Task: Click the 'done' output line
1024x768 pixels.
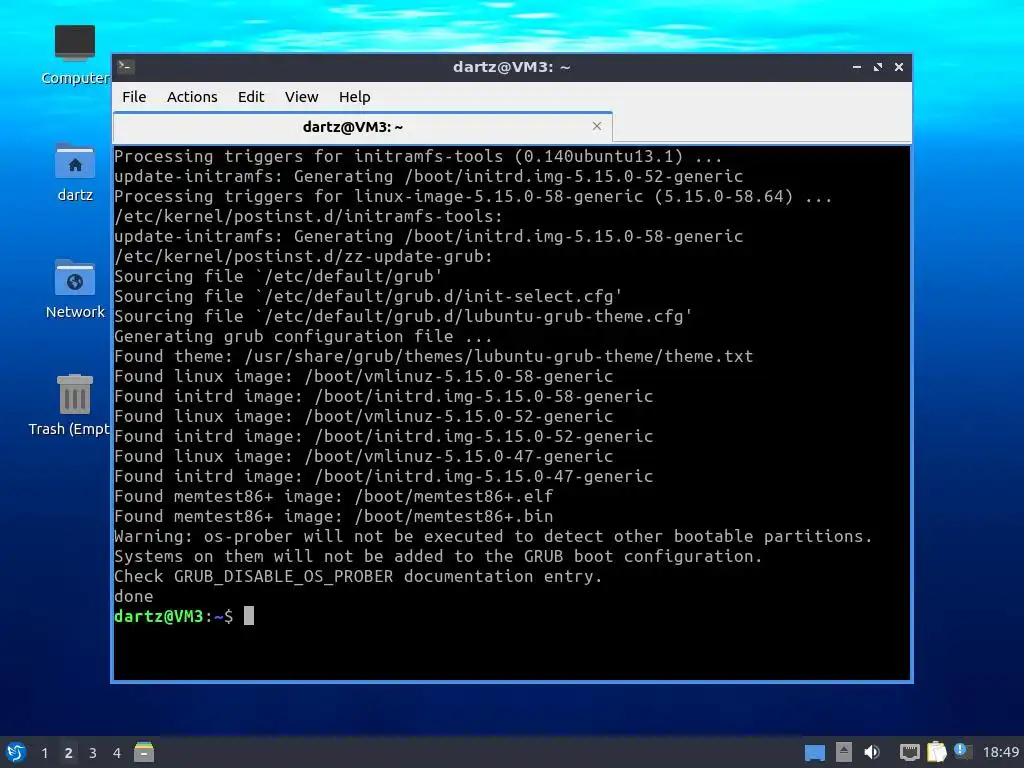Action: pyautogui.click(x=134, y=596)
